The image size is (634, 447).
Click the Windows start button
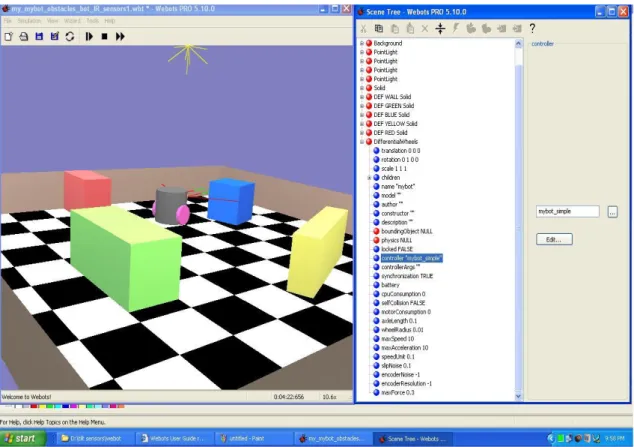[x=23, y=439]
